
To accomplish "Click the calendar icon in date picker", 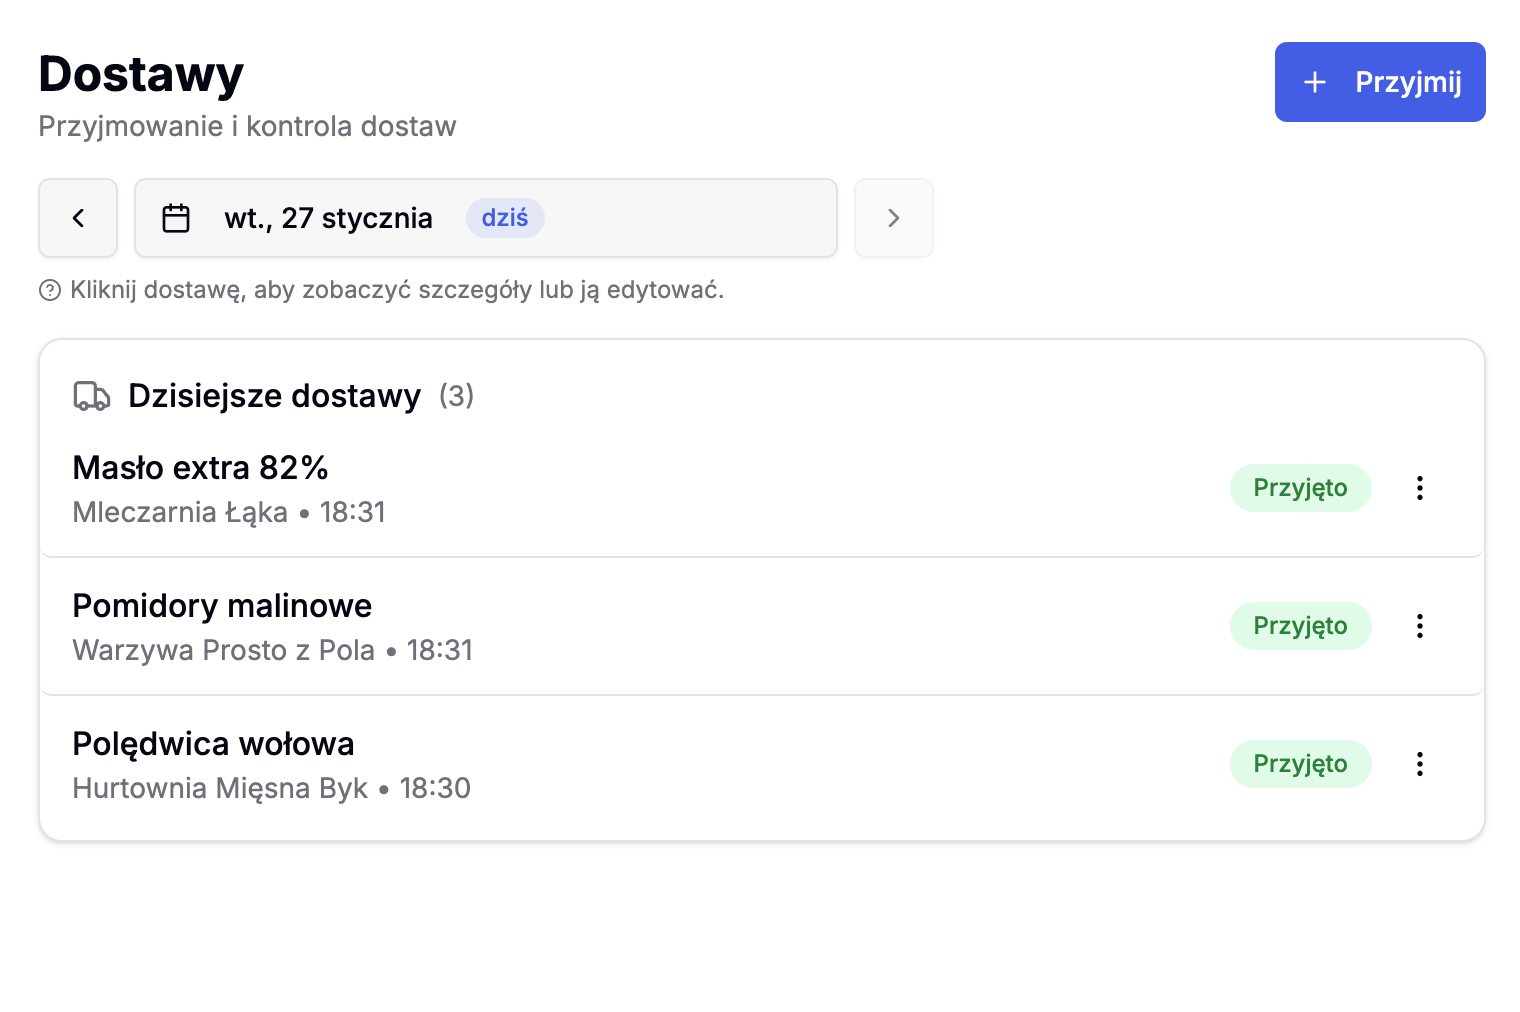I will 176,218.
